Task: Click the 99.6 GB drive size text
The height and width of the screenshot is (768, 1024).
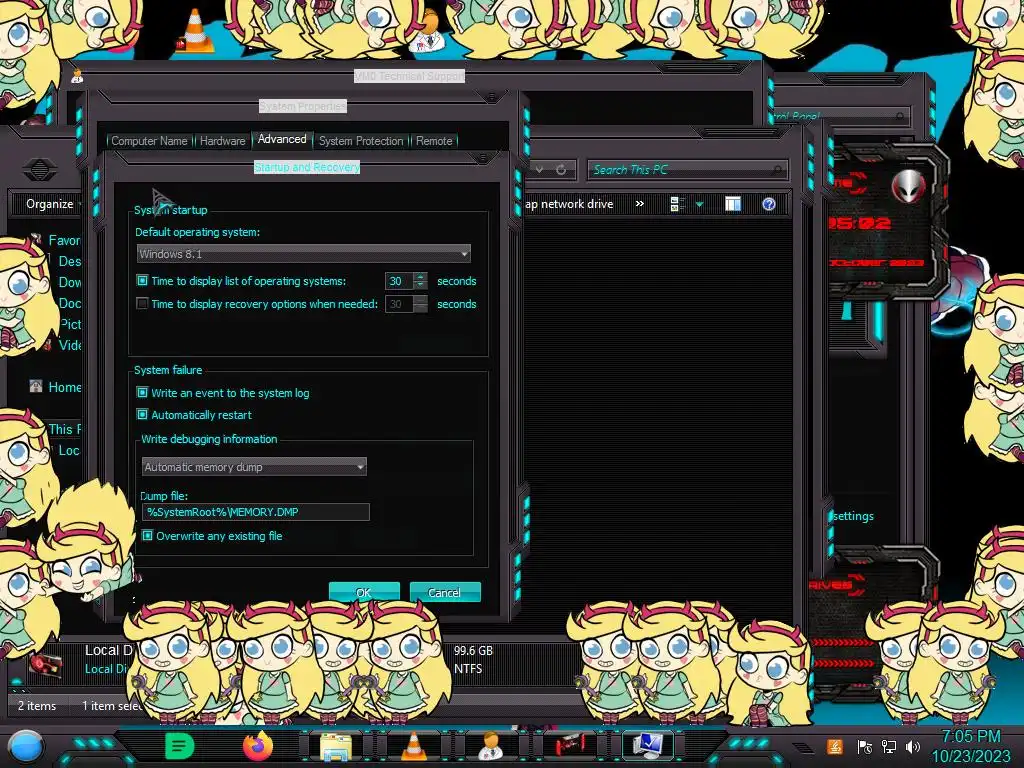Action: click(473, 650)
